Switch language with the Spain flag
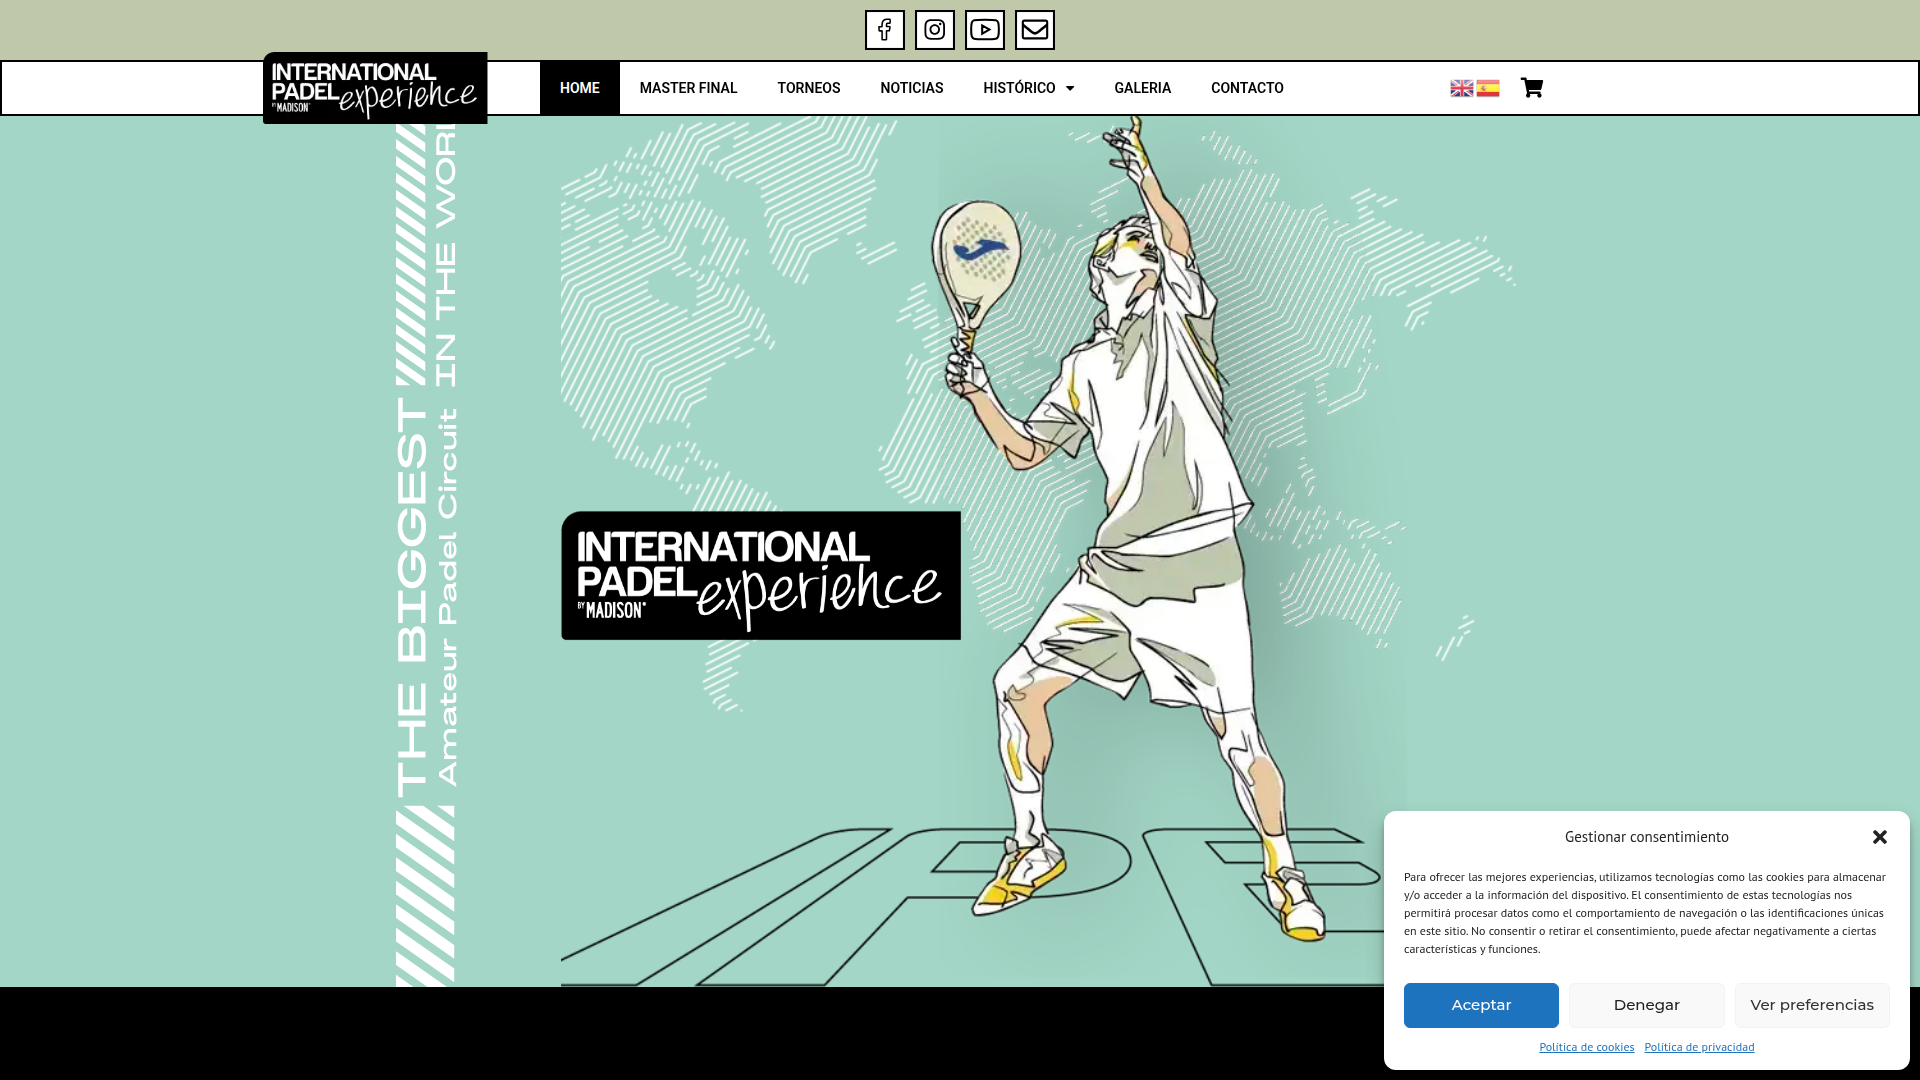 [1487, 88]
